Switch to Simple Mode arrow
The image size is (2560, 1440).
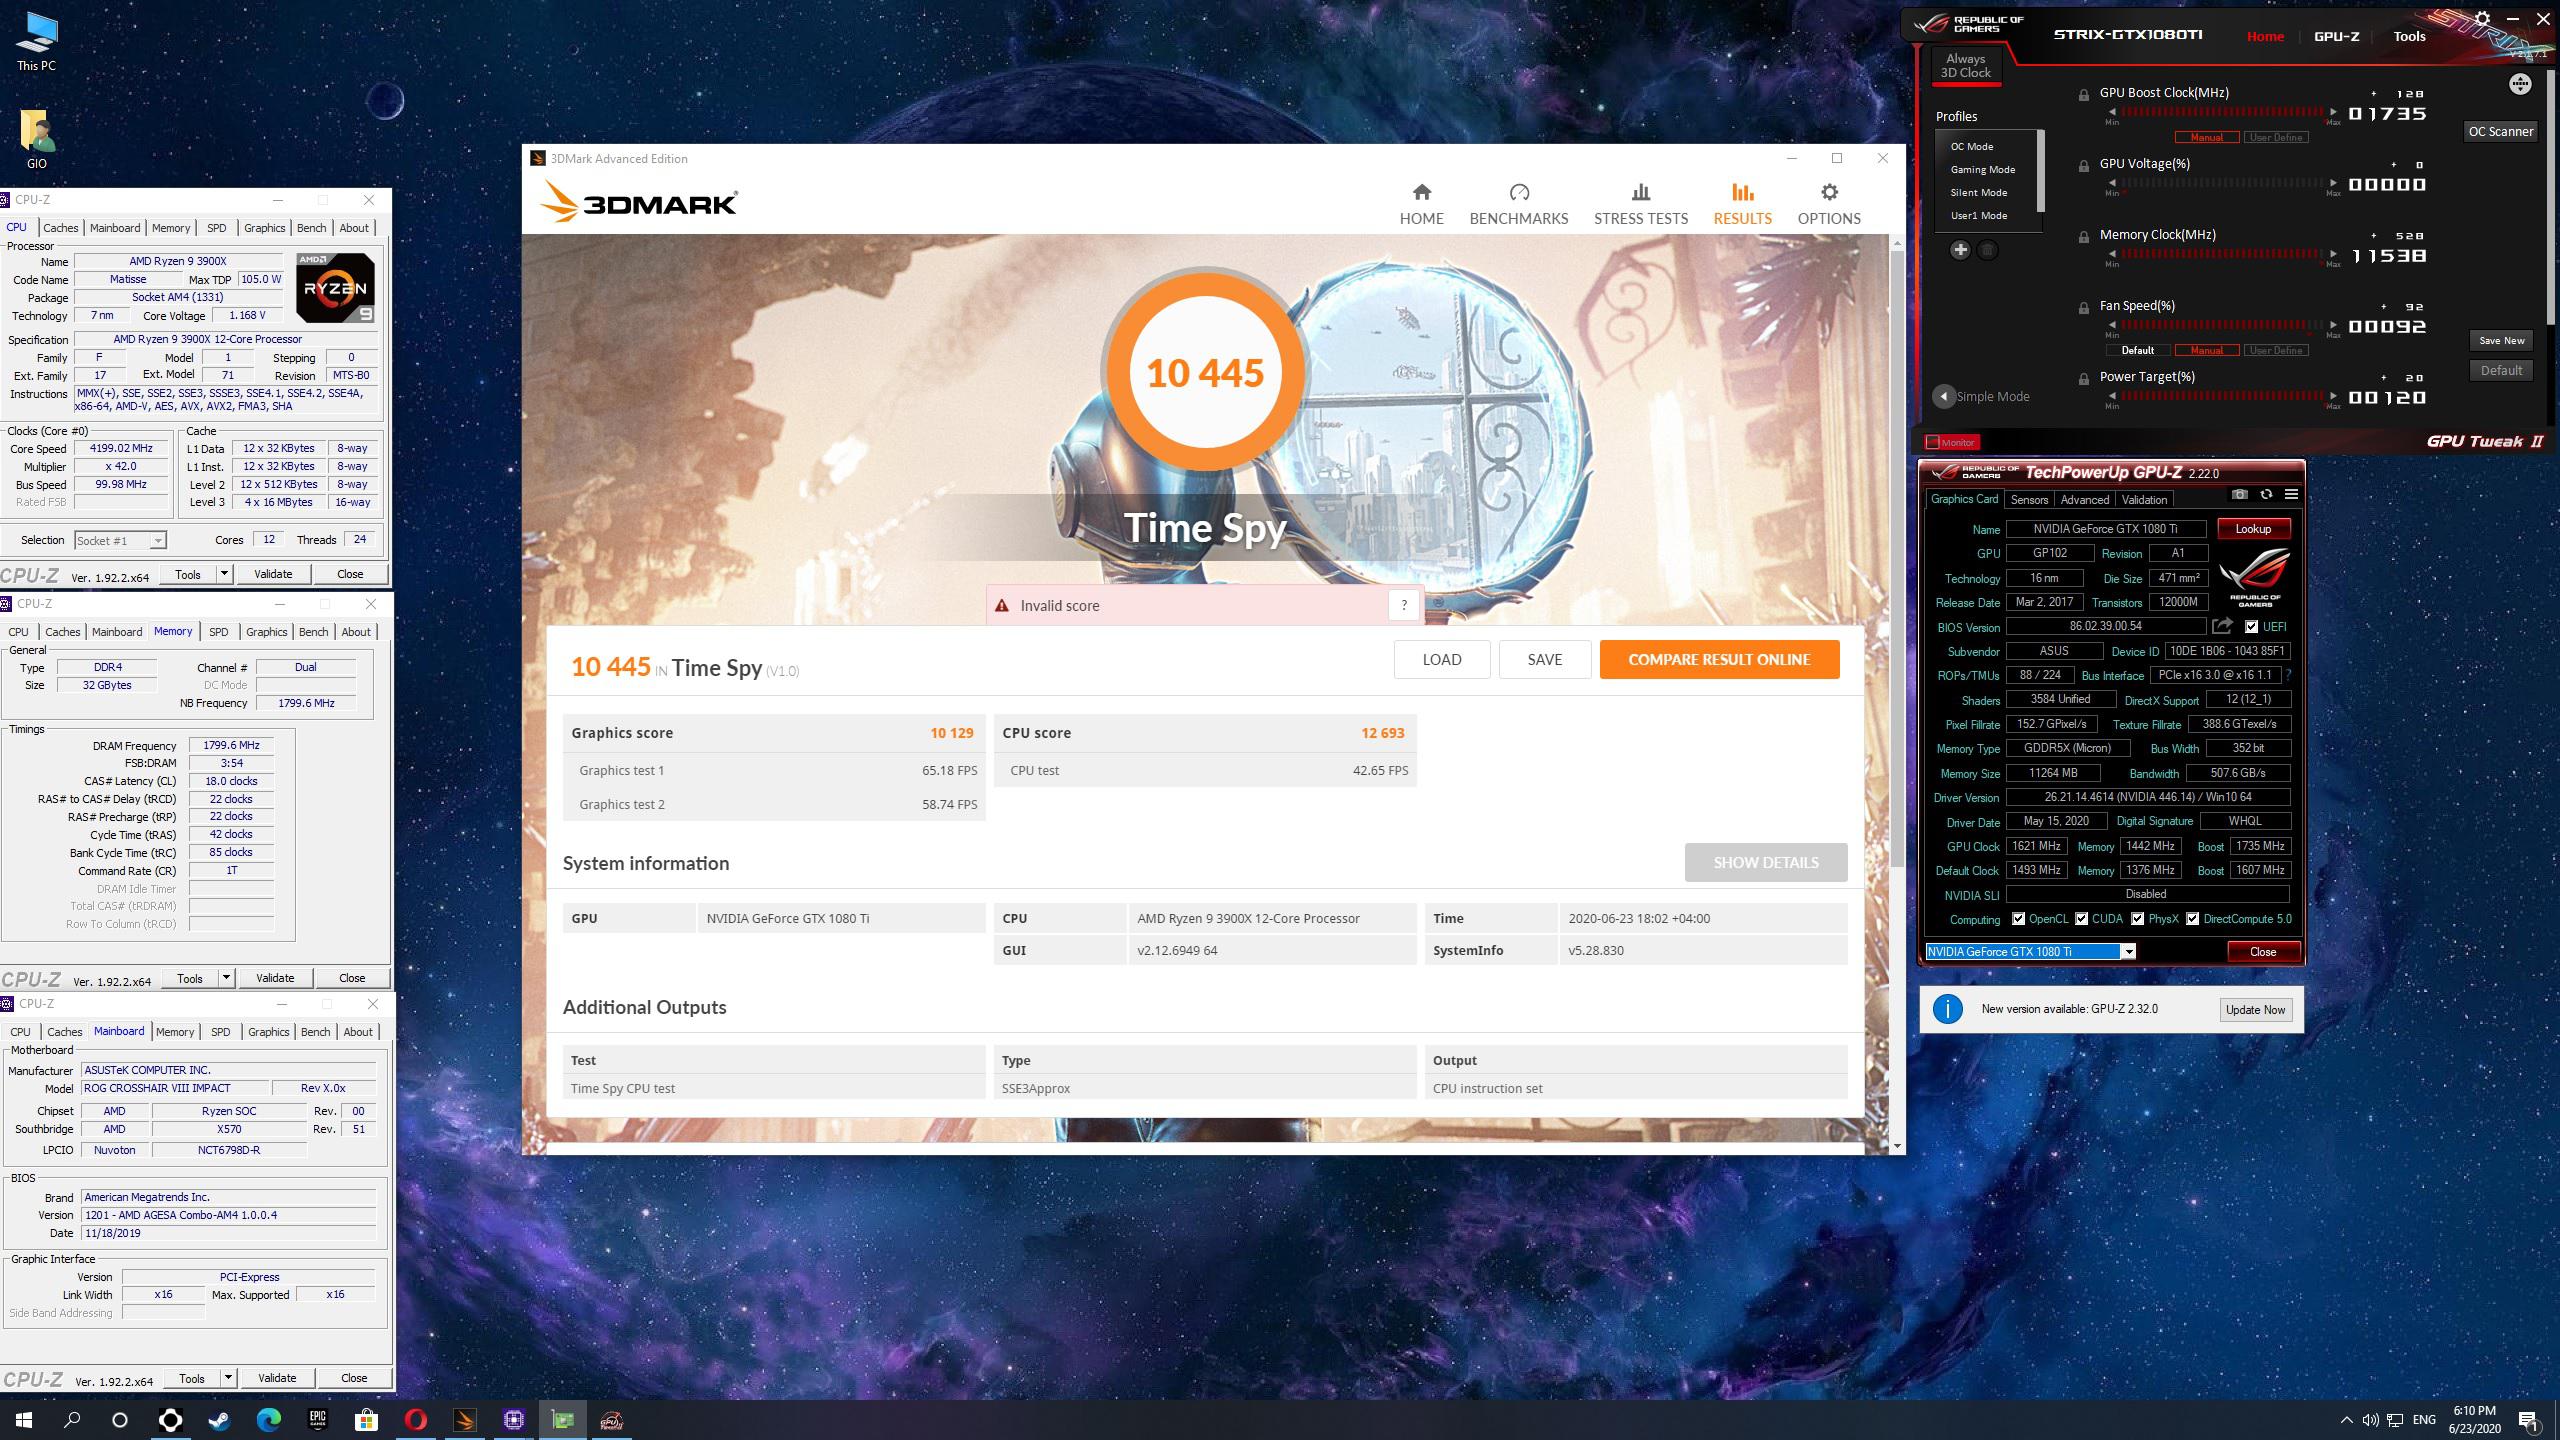click(x=1943, y=396)
